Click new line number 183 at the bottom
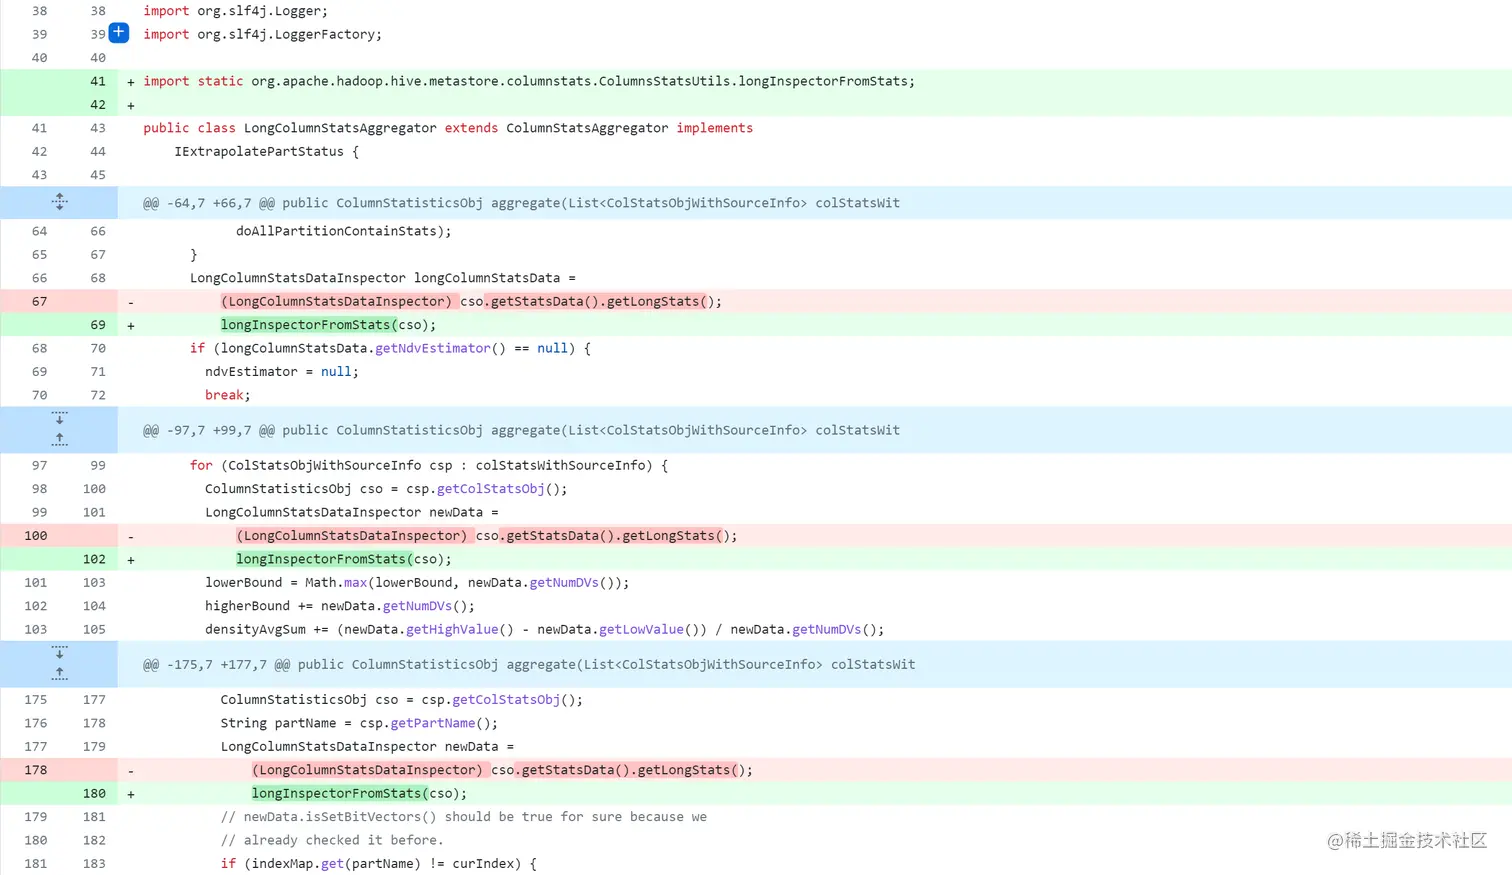The height and width of the screenshot is (875, 1512). point(94,863)
